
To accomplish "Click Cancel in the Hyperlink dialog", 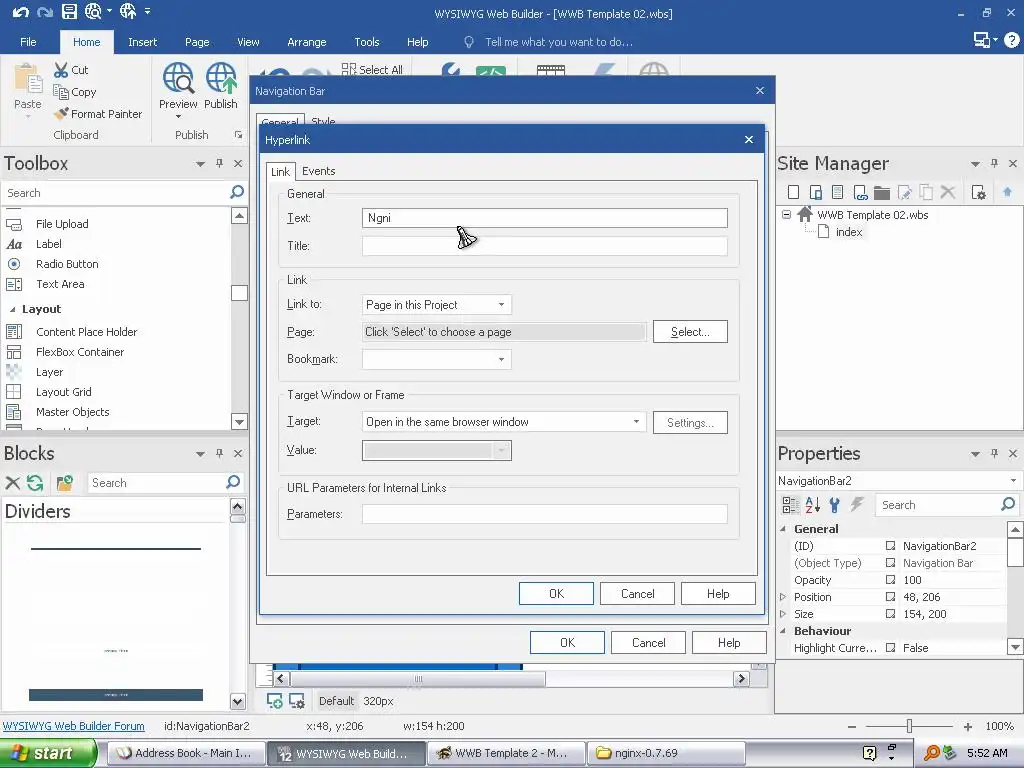I will pos(637,594).
